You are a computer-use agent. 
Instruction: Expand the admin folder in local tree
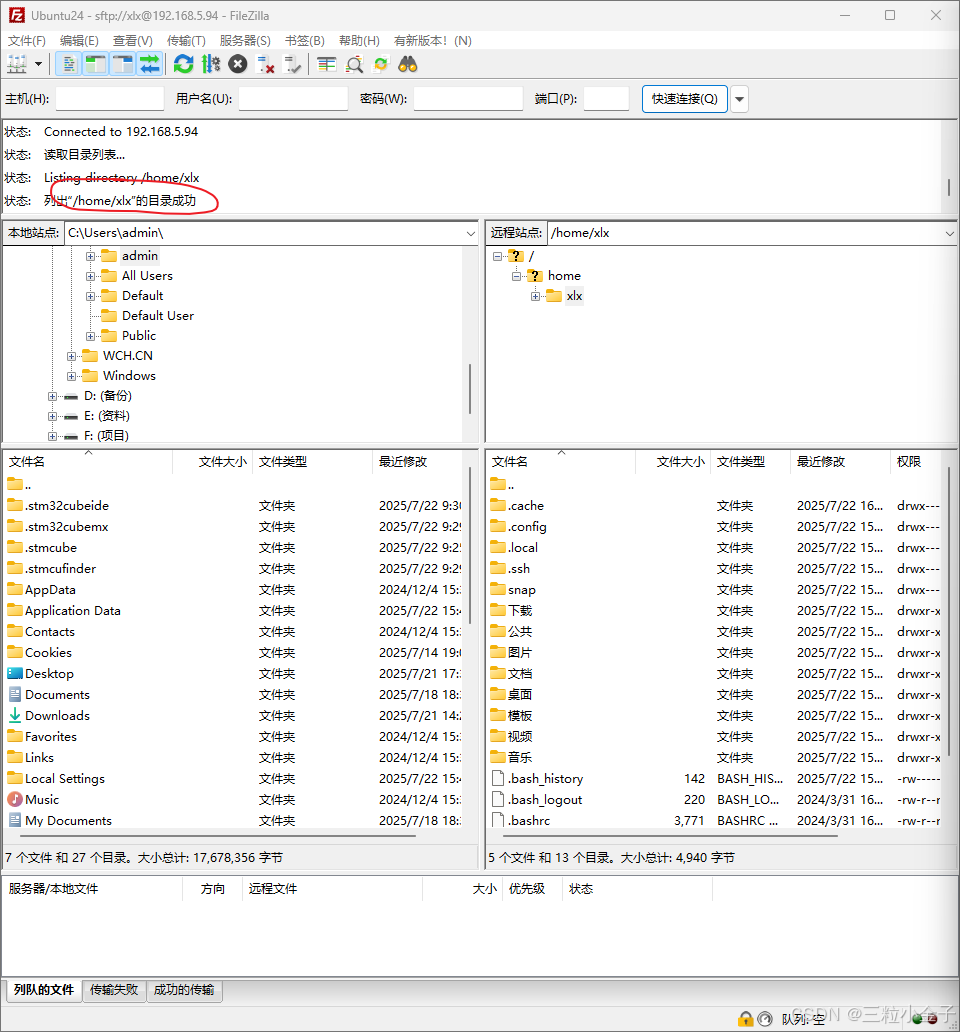coord(90,256)
